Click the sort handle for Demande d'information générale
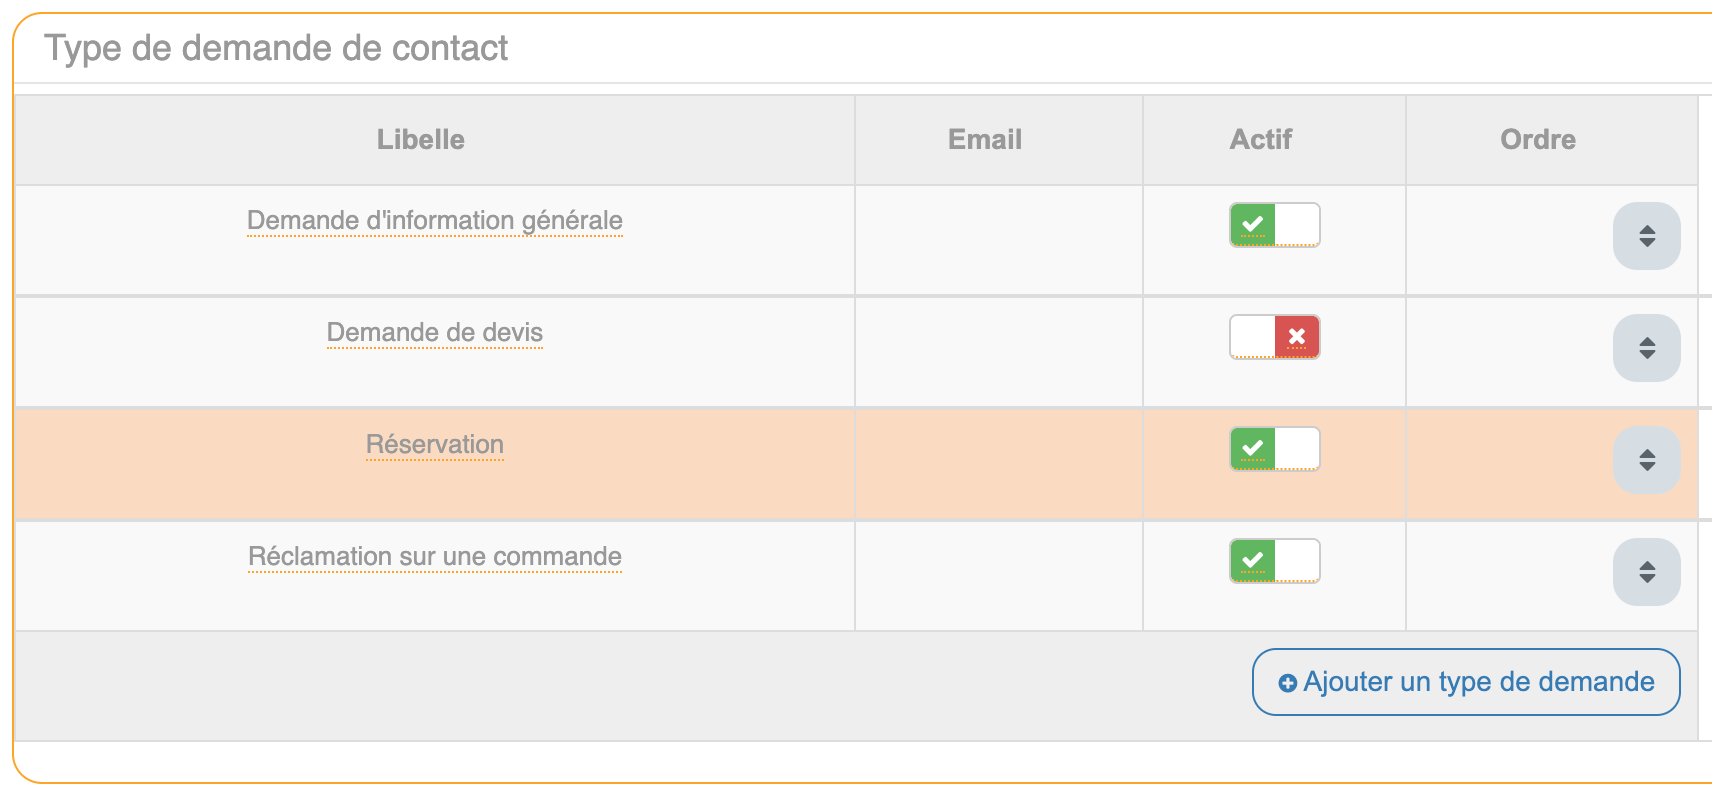Viewport: 1712px width, 804px height. click(1646, 236)
